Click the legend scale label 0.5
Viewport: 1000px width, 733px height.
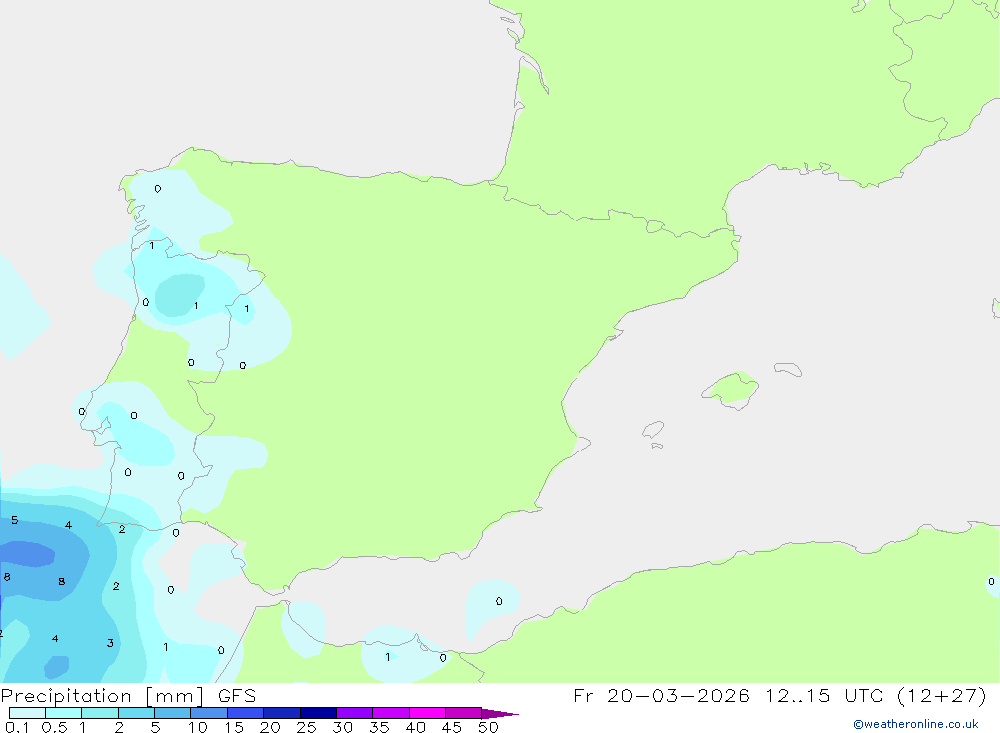tap(54, 727)
